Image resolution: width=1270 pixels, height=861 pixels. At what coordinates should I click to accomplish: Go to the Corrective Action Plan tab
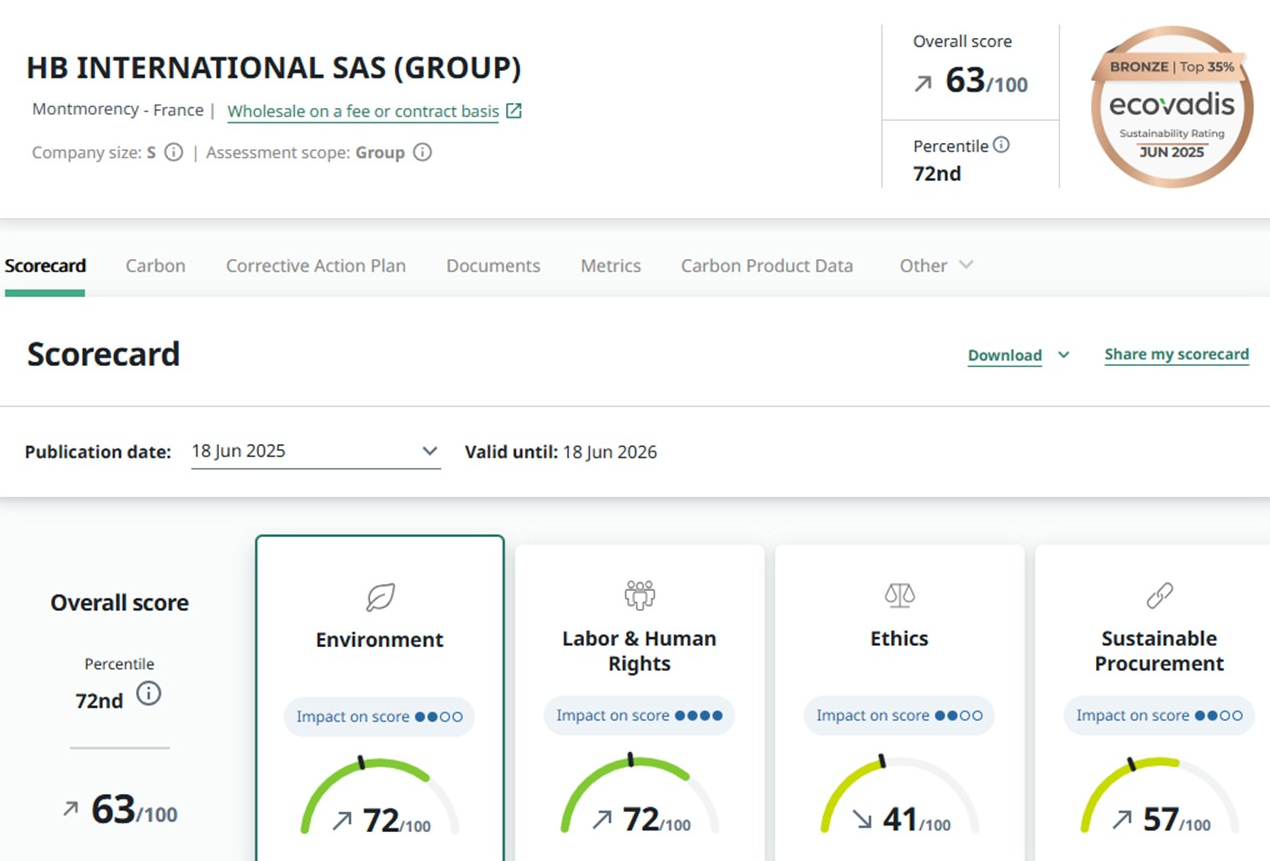[316, 266]
